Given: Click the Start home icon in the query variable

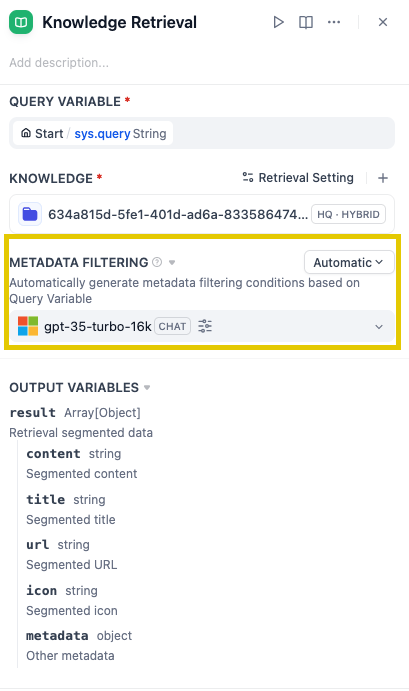Looking at the screenshot, I should coord(26,133).
